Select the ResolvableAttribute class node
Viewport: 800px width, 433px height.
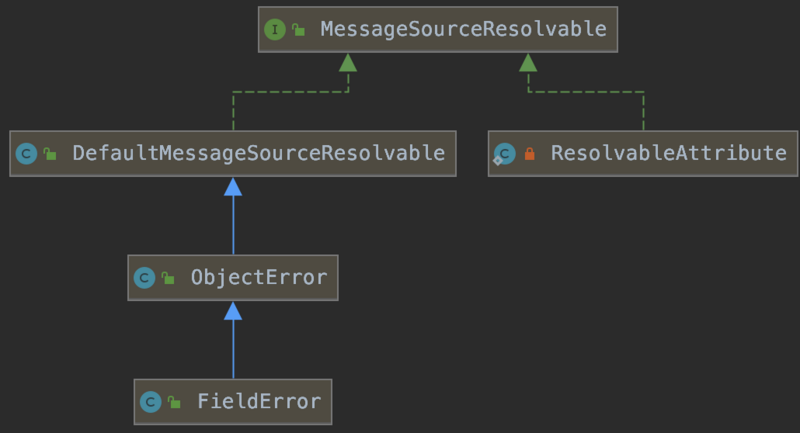[668, 154]
